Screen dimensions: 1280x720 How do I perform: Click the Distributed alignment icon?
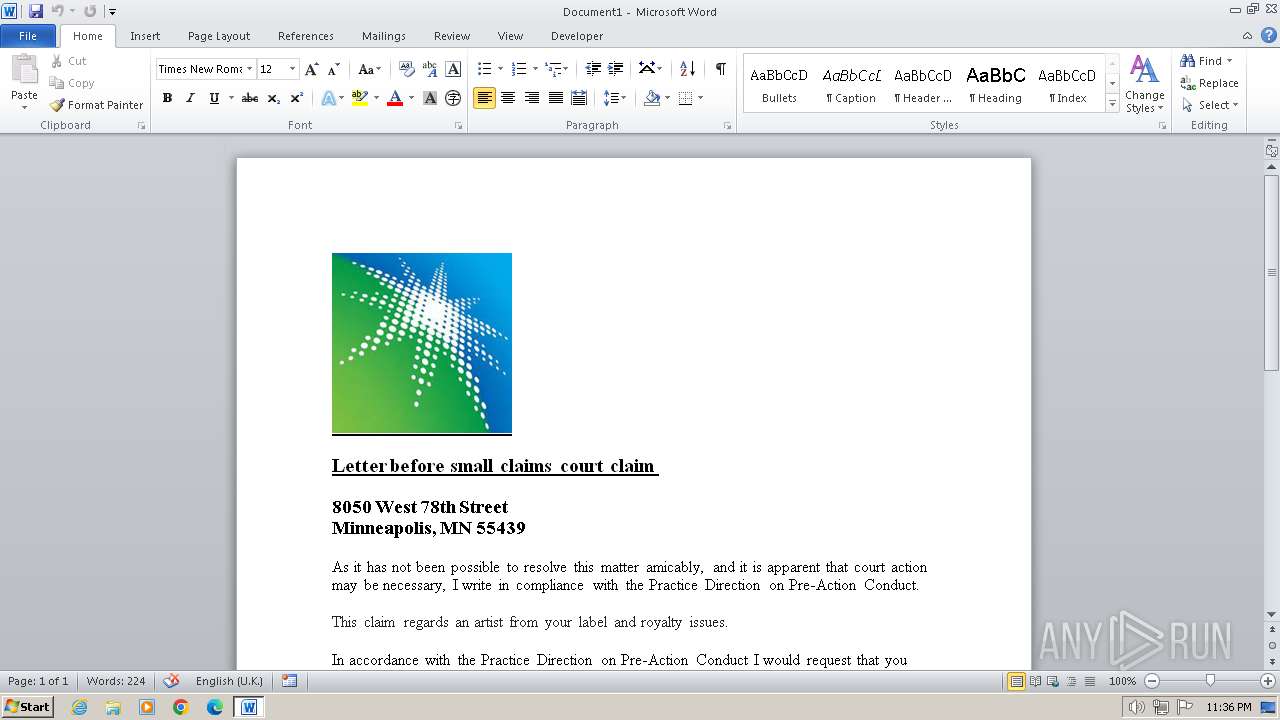(x=579, y=98)
